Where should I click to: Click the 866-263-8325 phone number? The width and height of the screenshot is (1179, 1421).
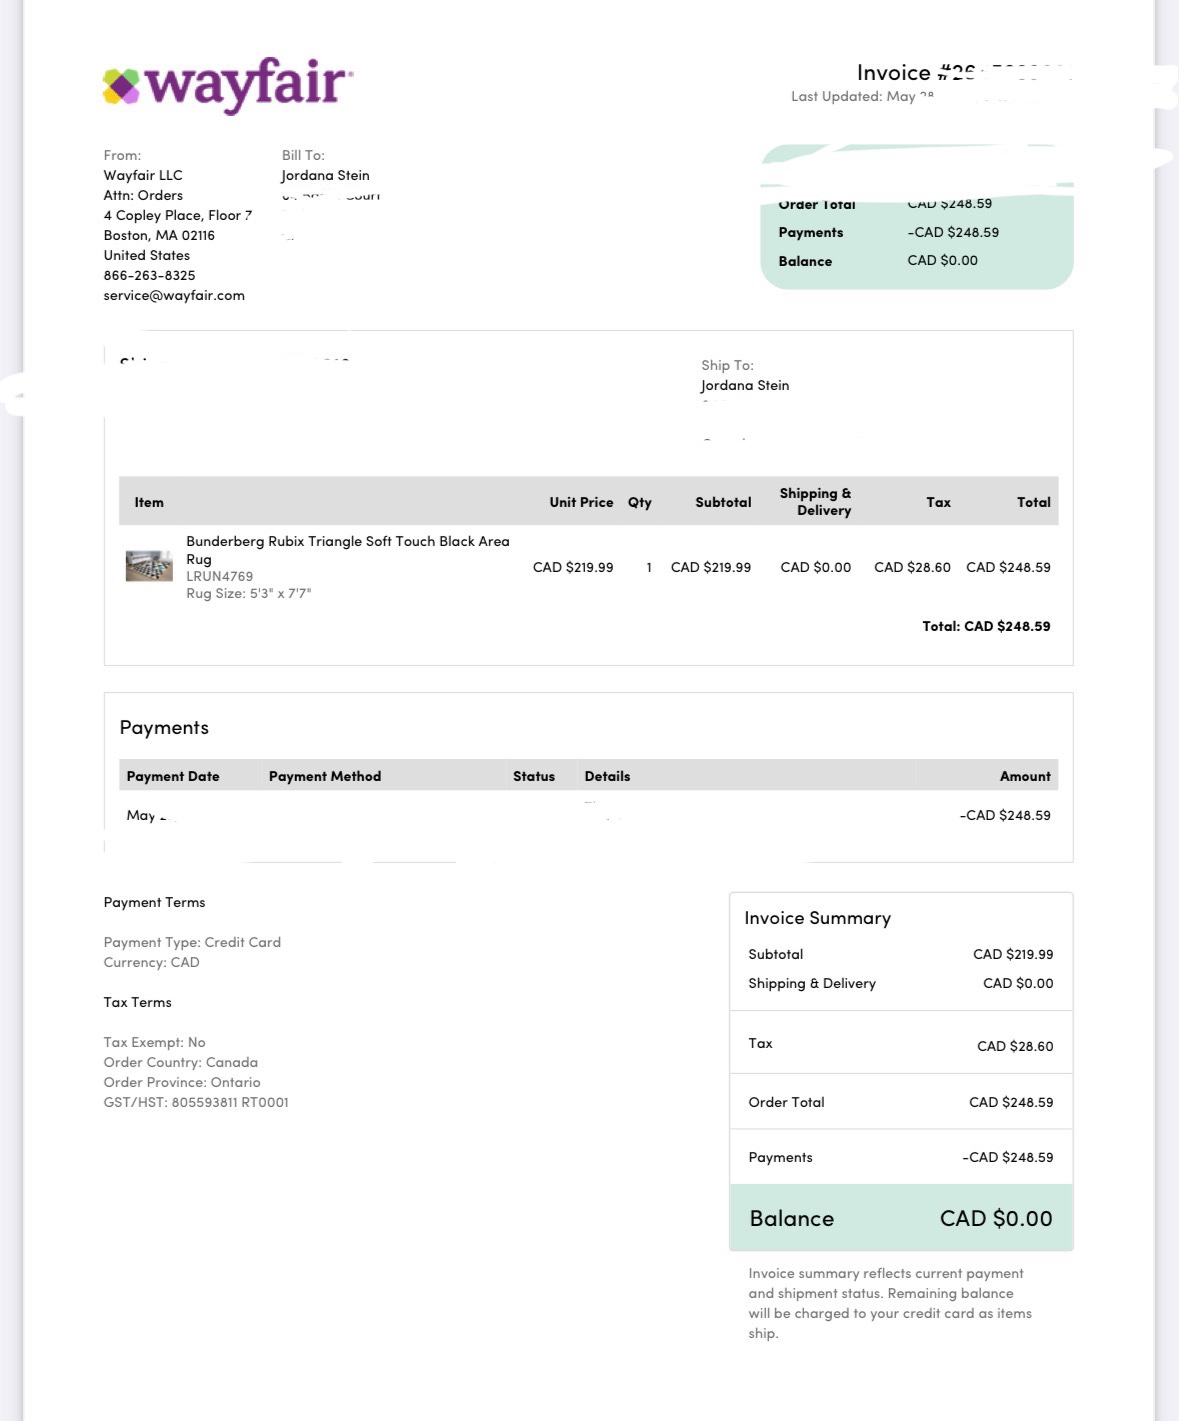click(150, 275)
